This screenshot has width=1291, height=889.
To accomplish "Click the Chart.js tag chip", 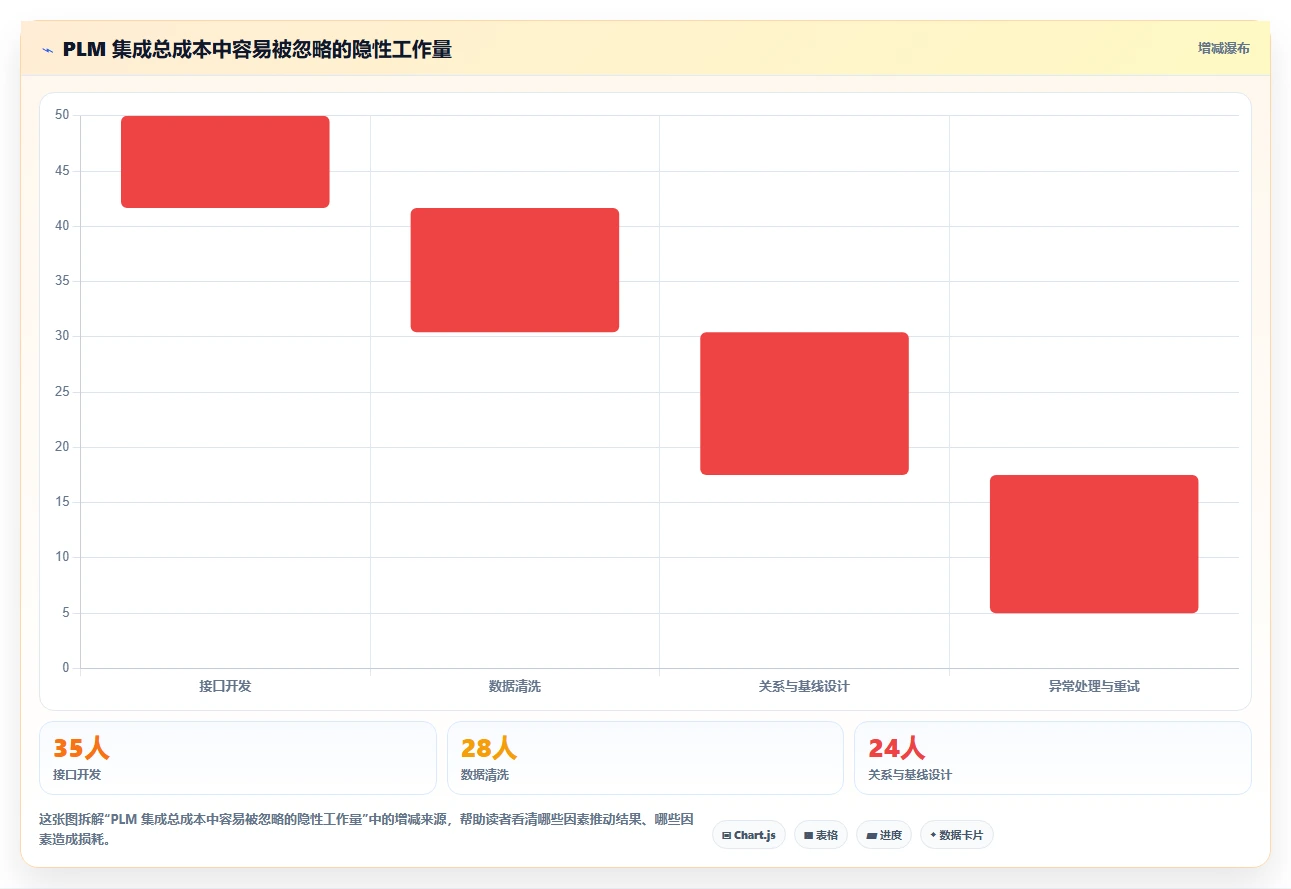I will (749, 835).
